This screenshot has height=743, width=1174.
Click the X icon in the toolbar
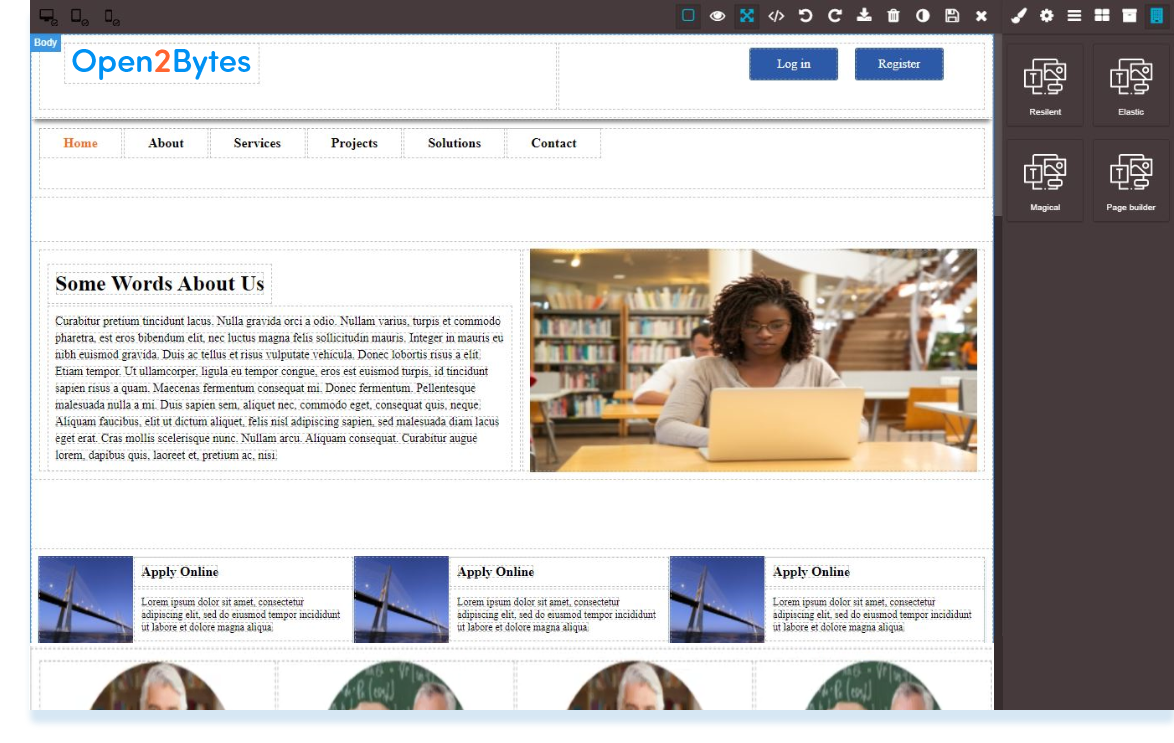[x=981, y=16]
